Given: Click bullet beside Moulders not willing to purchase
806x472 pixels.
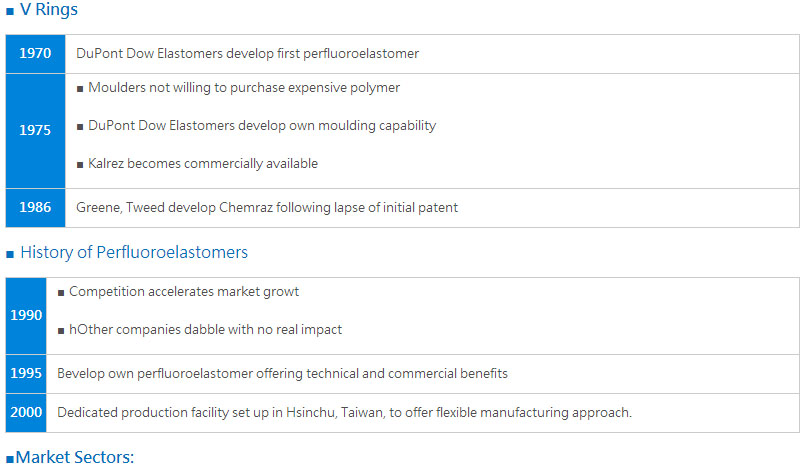Looking at the screenshot, I should click(x=80, y=89).
